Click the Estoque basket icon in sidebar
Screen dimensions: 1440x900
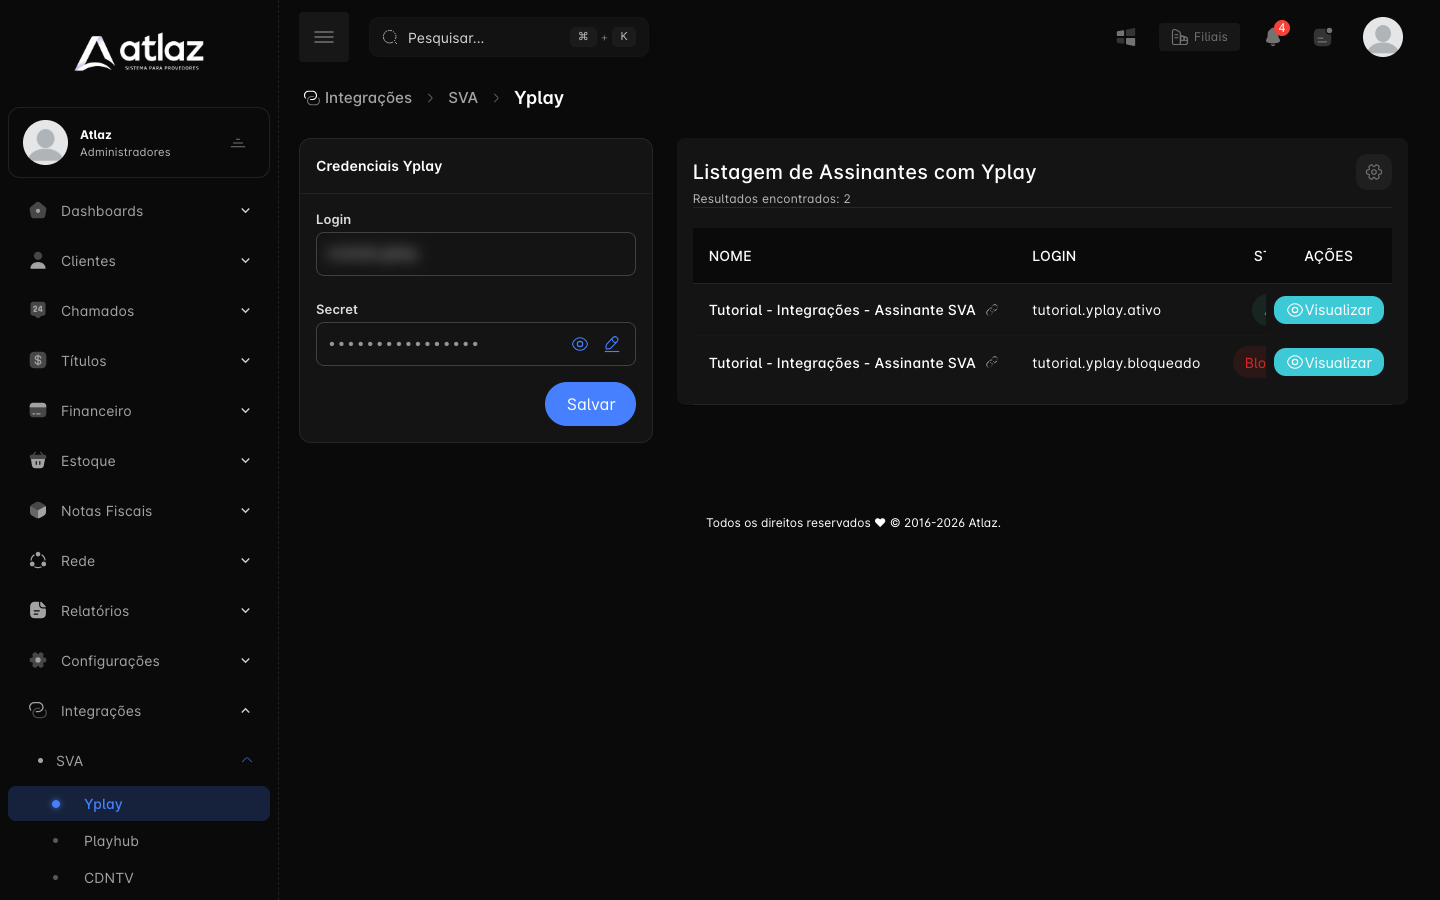(x=38, y=461)
